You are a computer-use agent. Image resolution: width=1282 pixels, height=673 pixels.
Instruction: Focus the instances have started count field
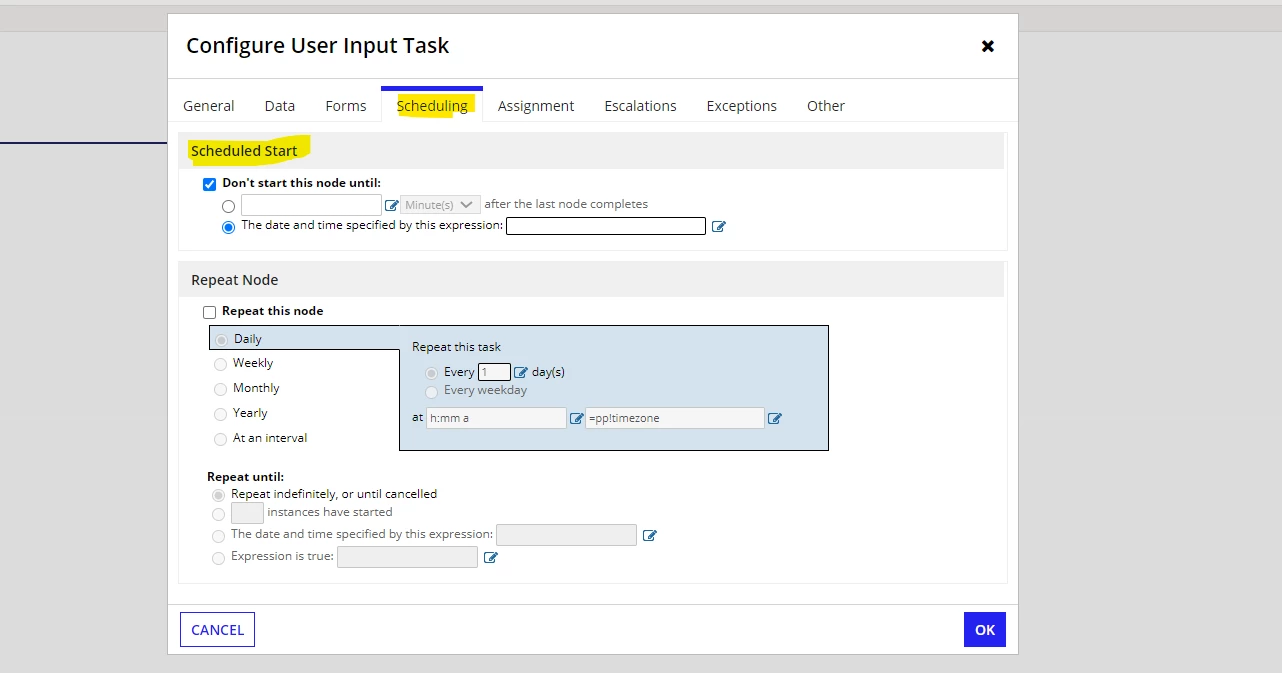tap(247, 513)
